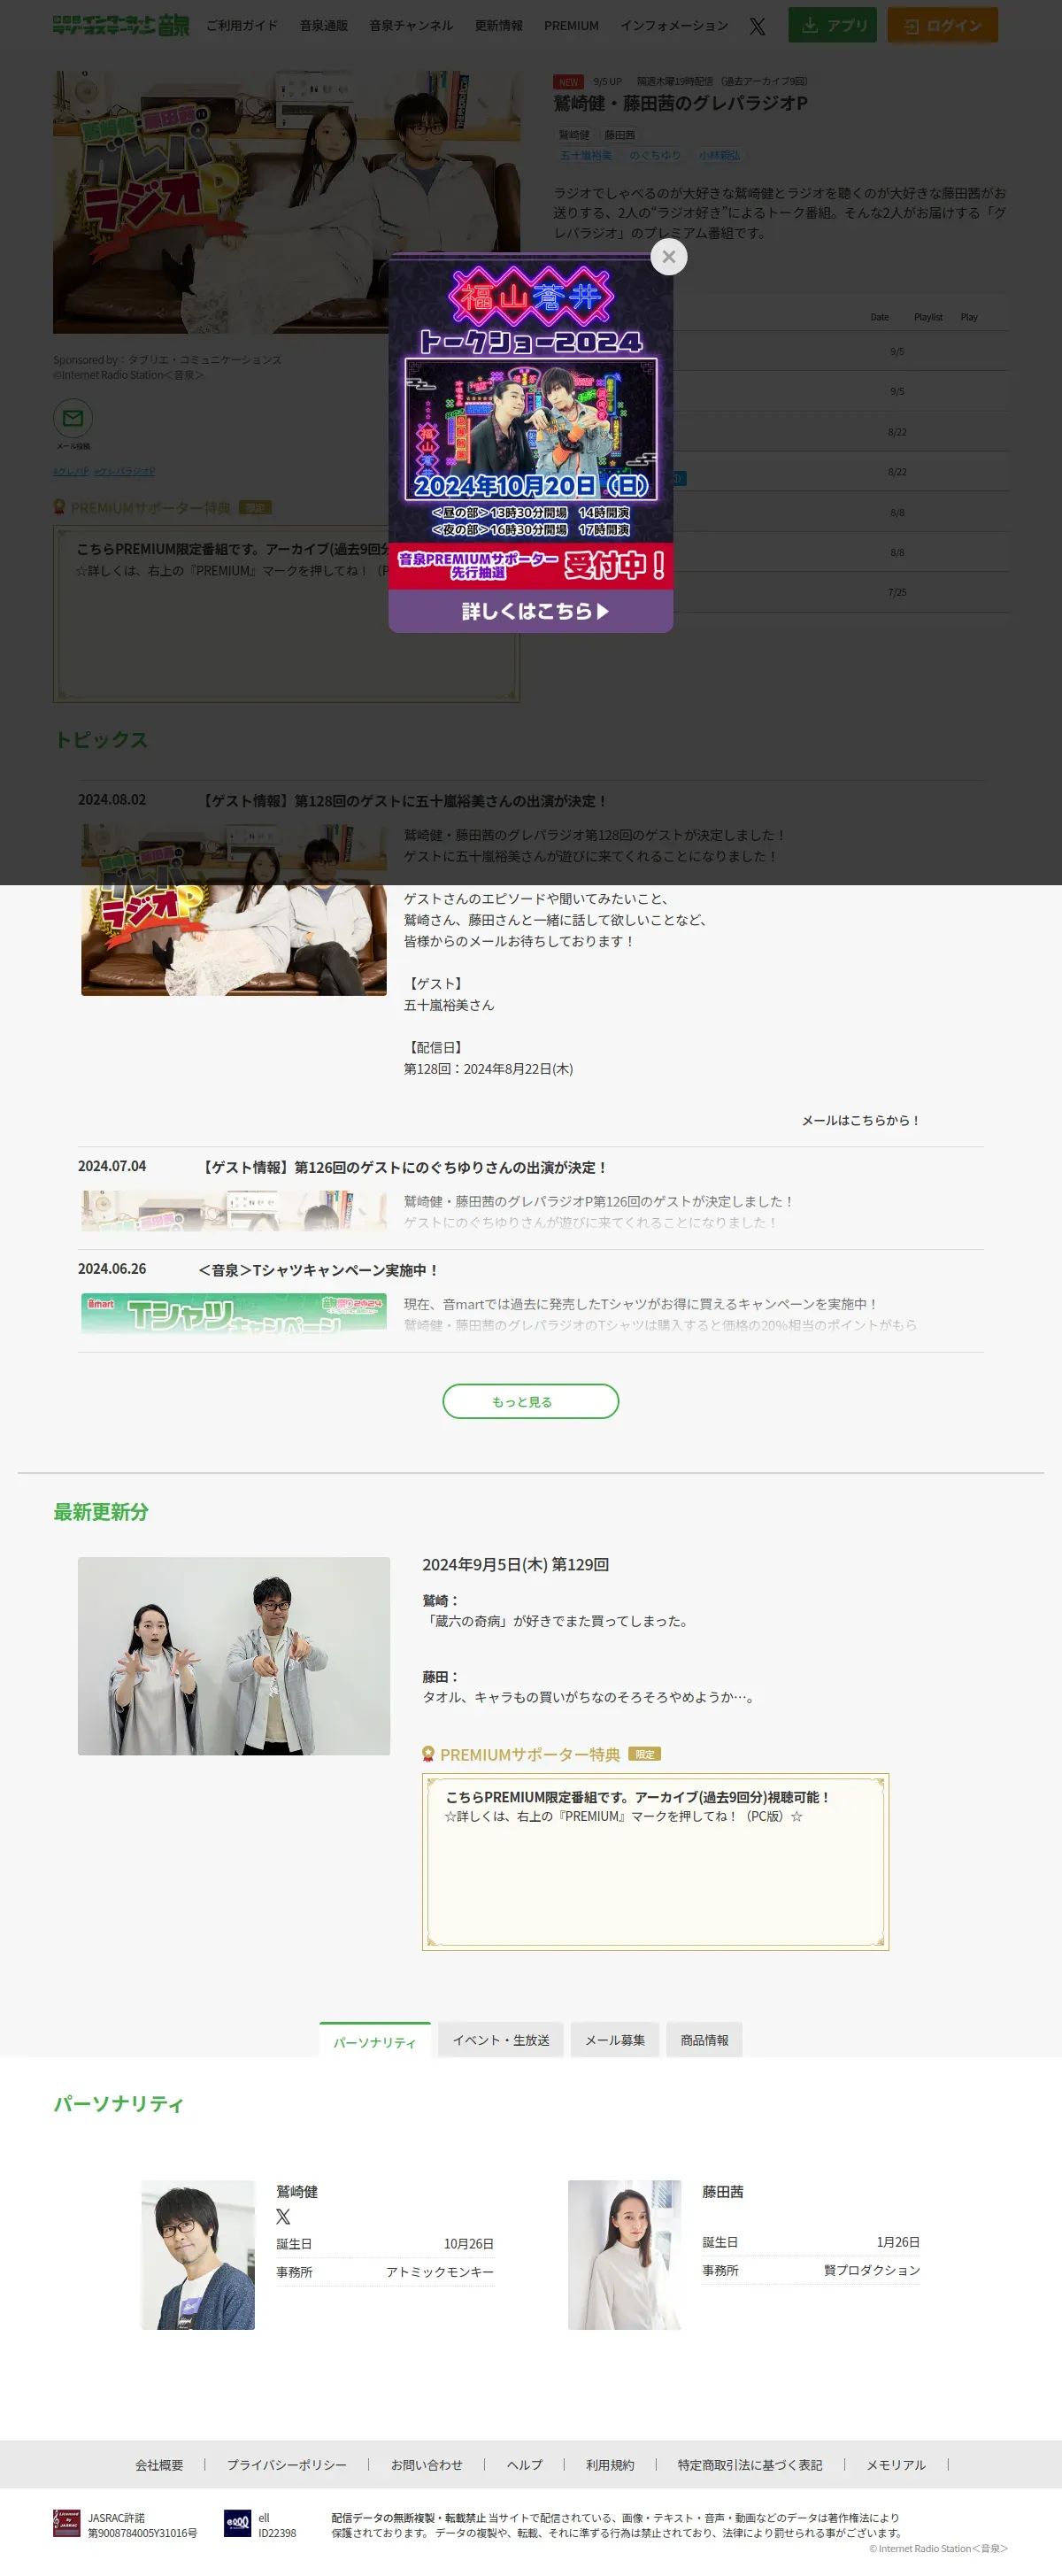The image size is (1062, 2576).
Task: Expand the 第126回 のぐちゆり guest topic
Action: (404, 1167)
